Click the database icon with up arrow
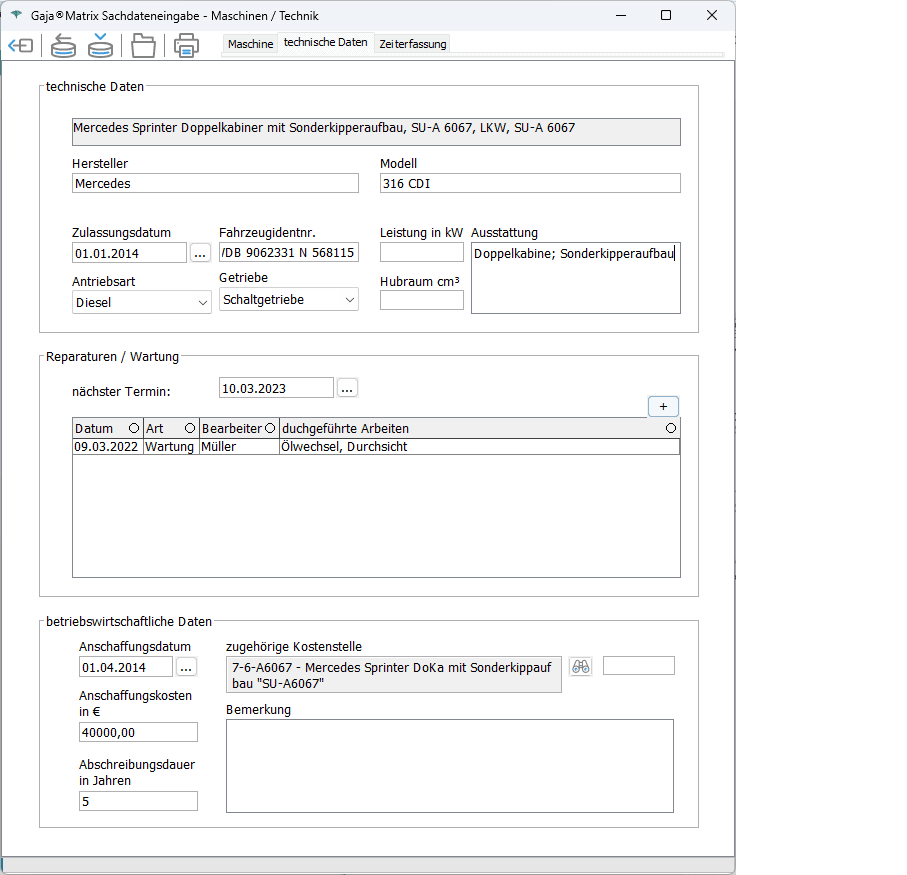This screenshot has width=907, height=875. pos(63,46)
